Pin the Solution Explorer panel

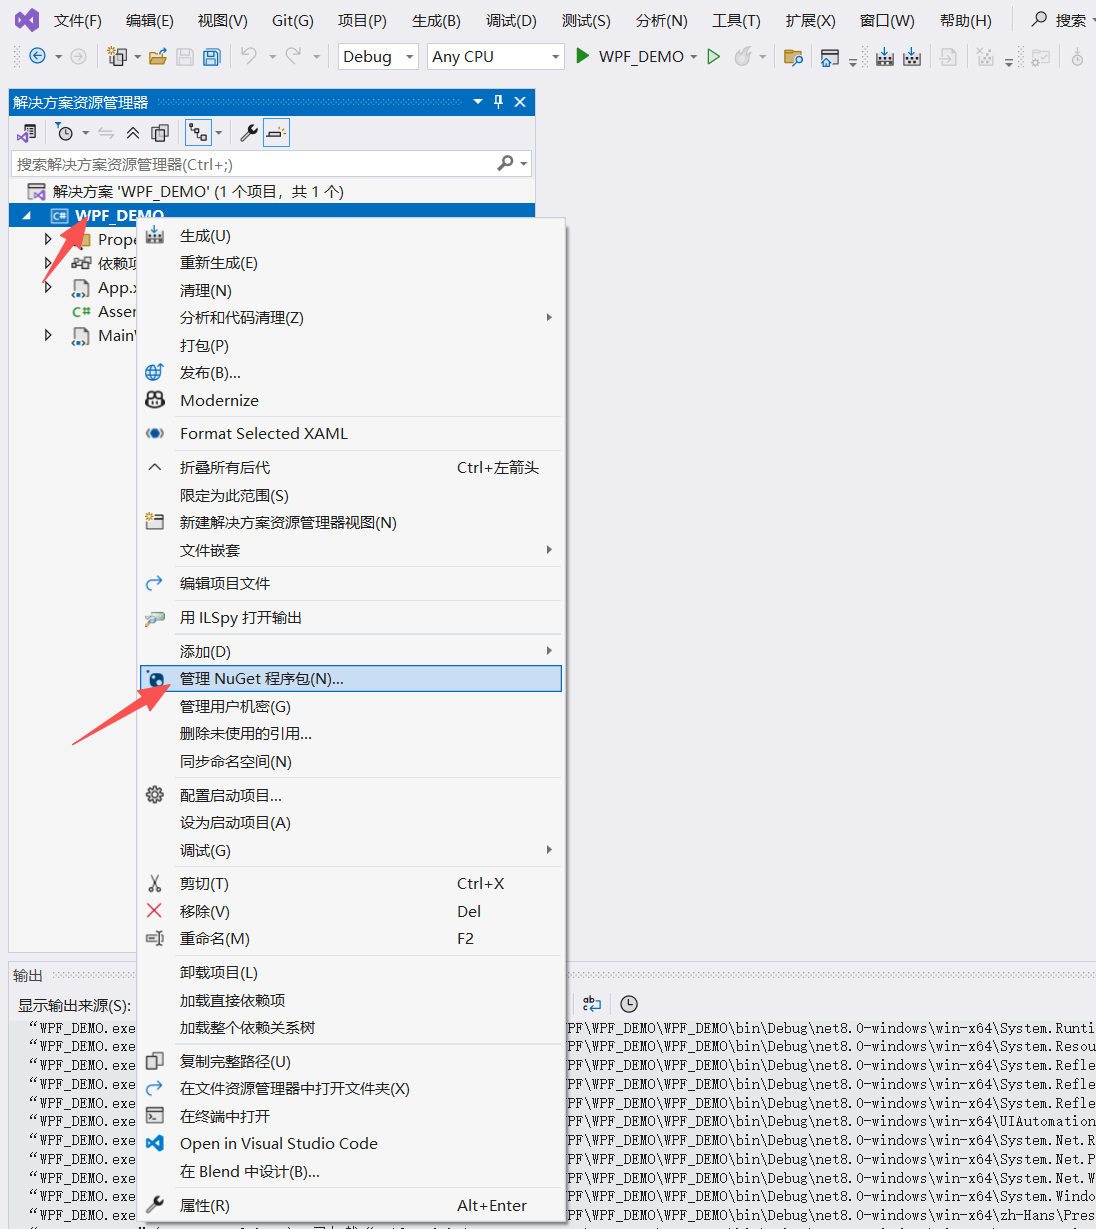tap(499, 102)
